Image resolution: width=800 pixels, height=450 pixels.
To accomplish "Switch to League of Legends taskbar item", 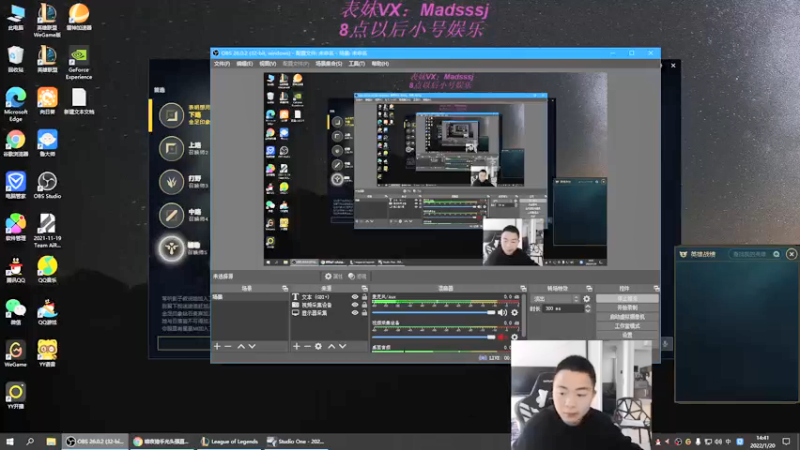I will coord(230,441).
